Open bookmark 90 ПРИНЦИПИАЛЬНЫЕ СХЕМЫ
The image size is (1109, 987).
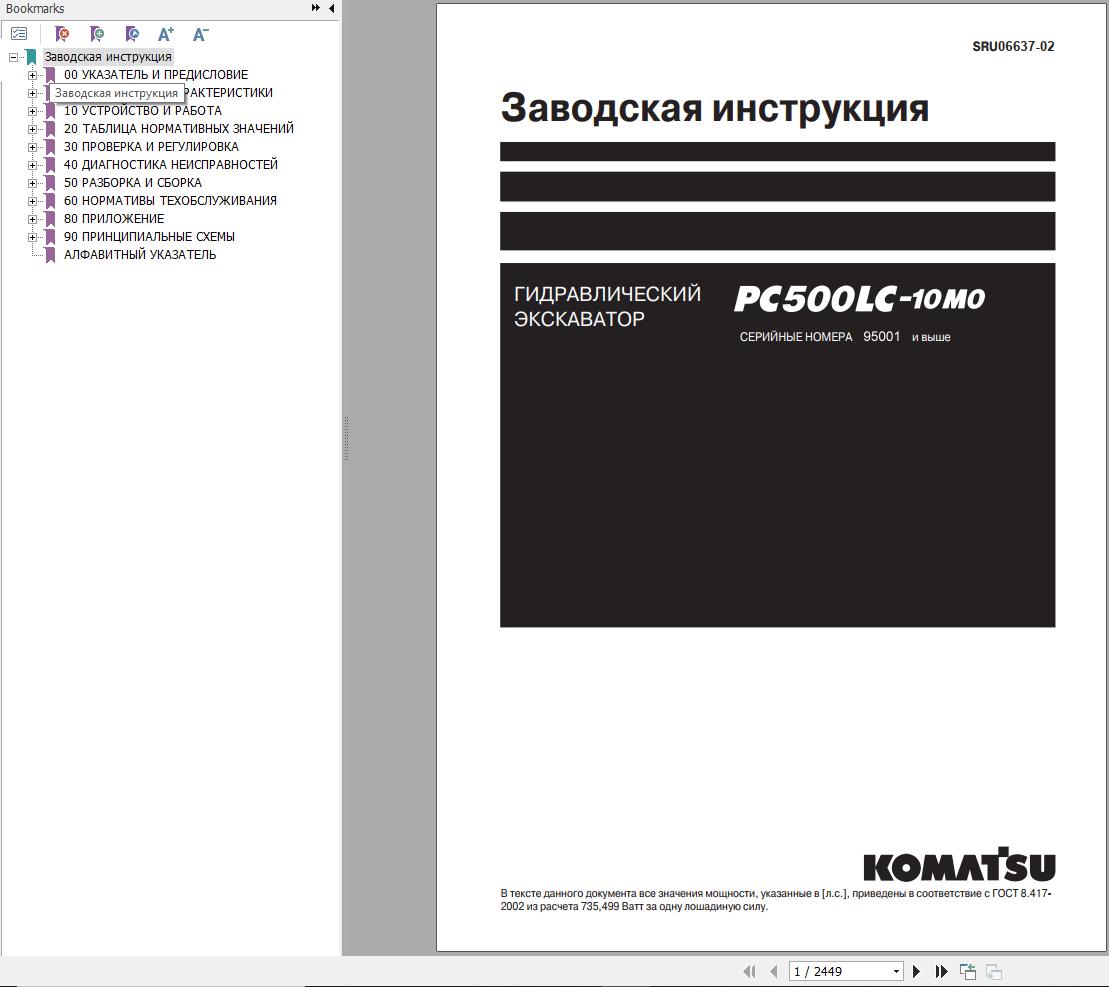149,237
